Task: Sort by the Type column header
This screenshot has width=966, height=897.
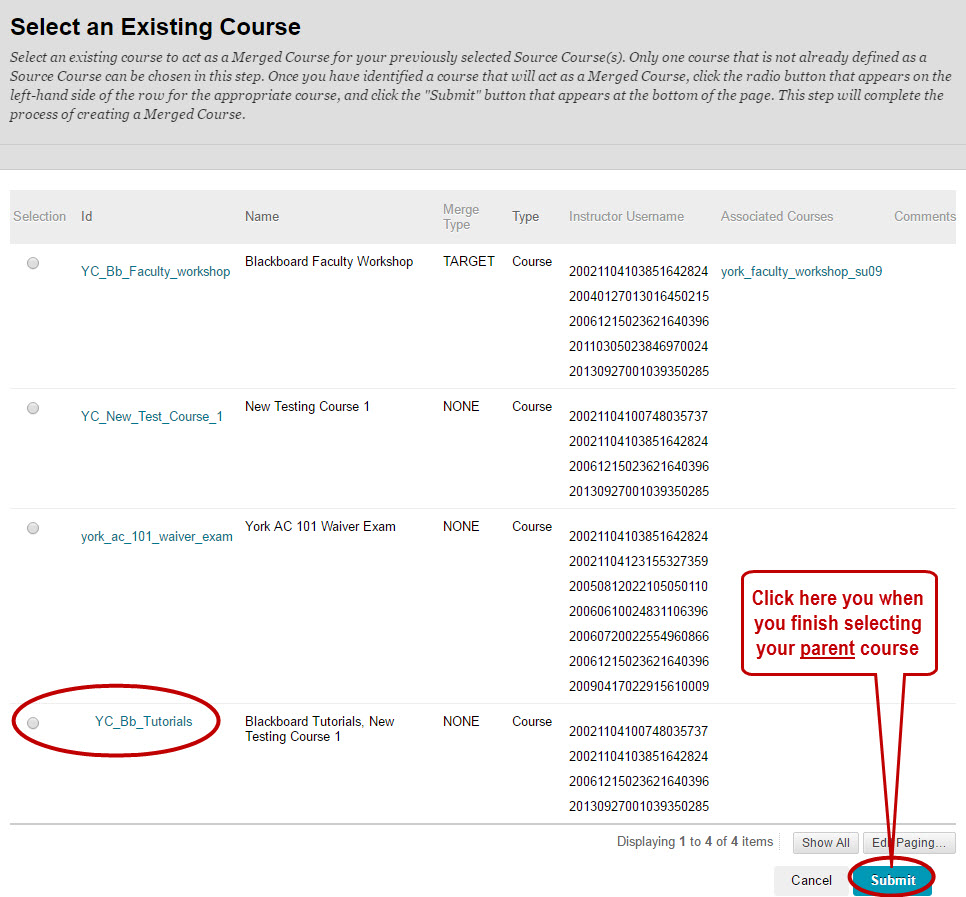Action: click(525, 217)
